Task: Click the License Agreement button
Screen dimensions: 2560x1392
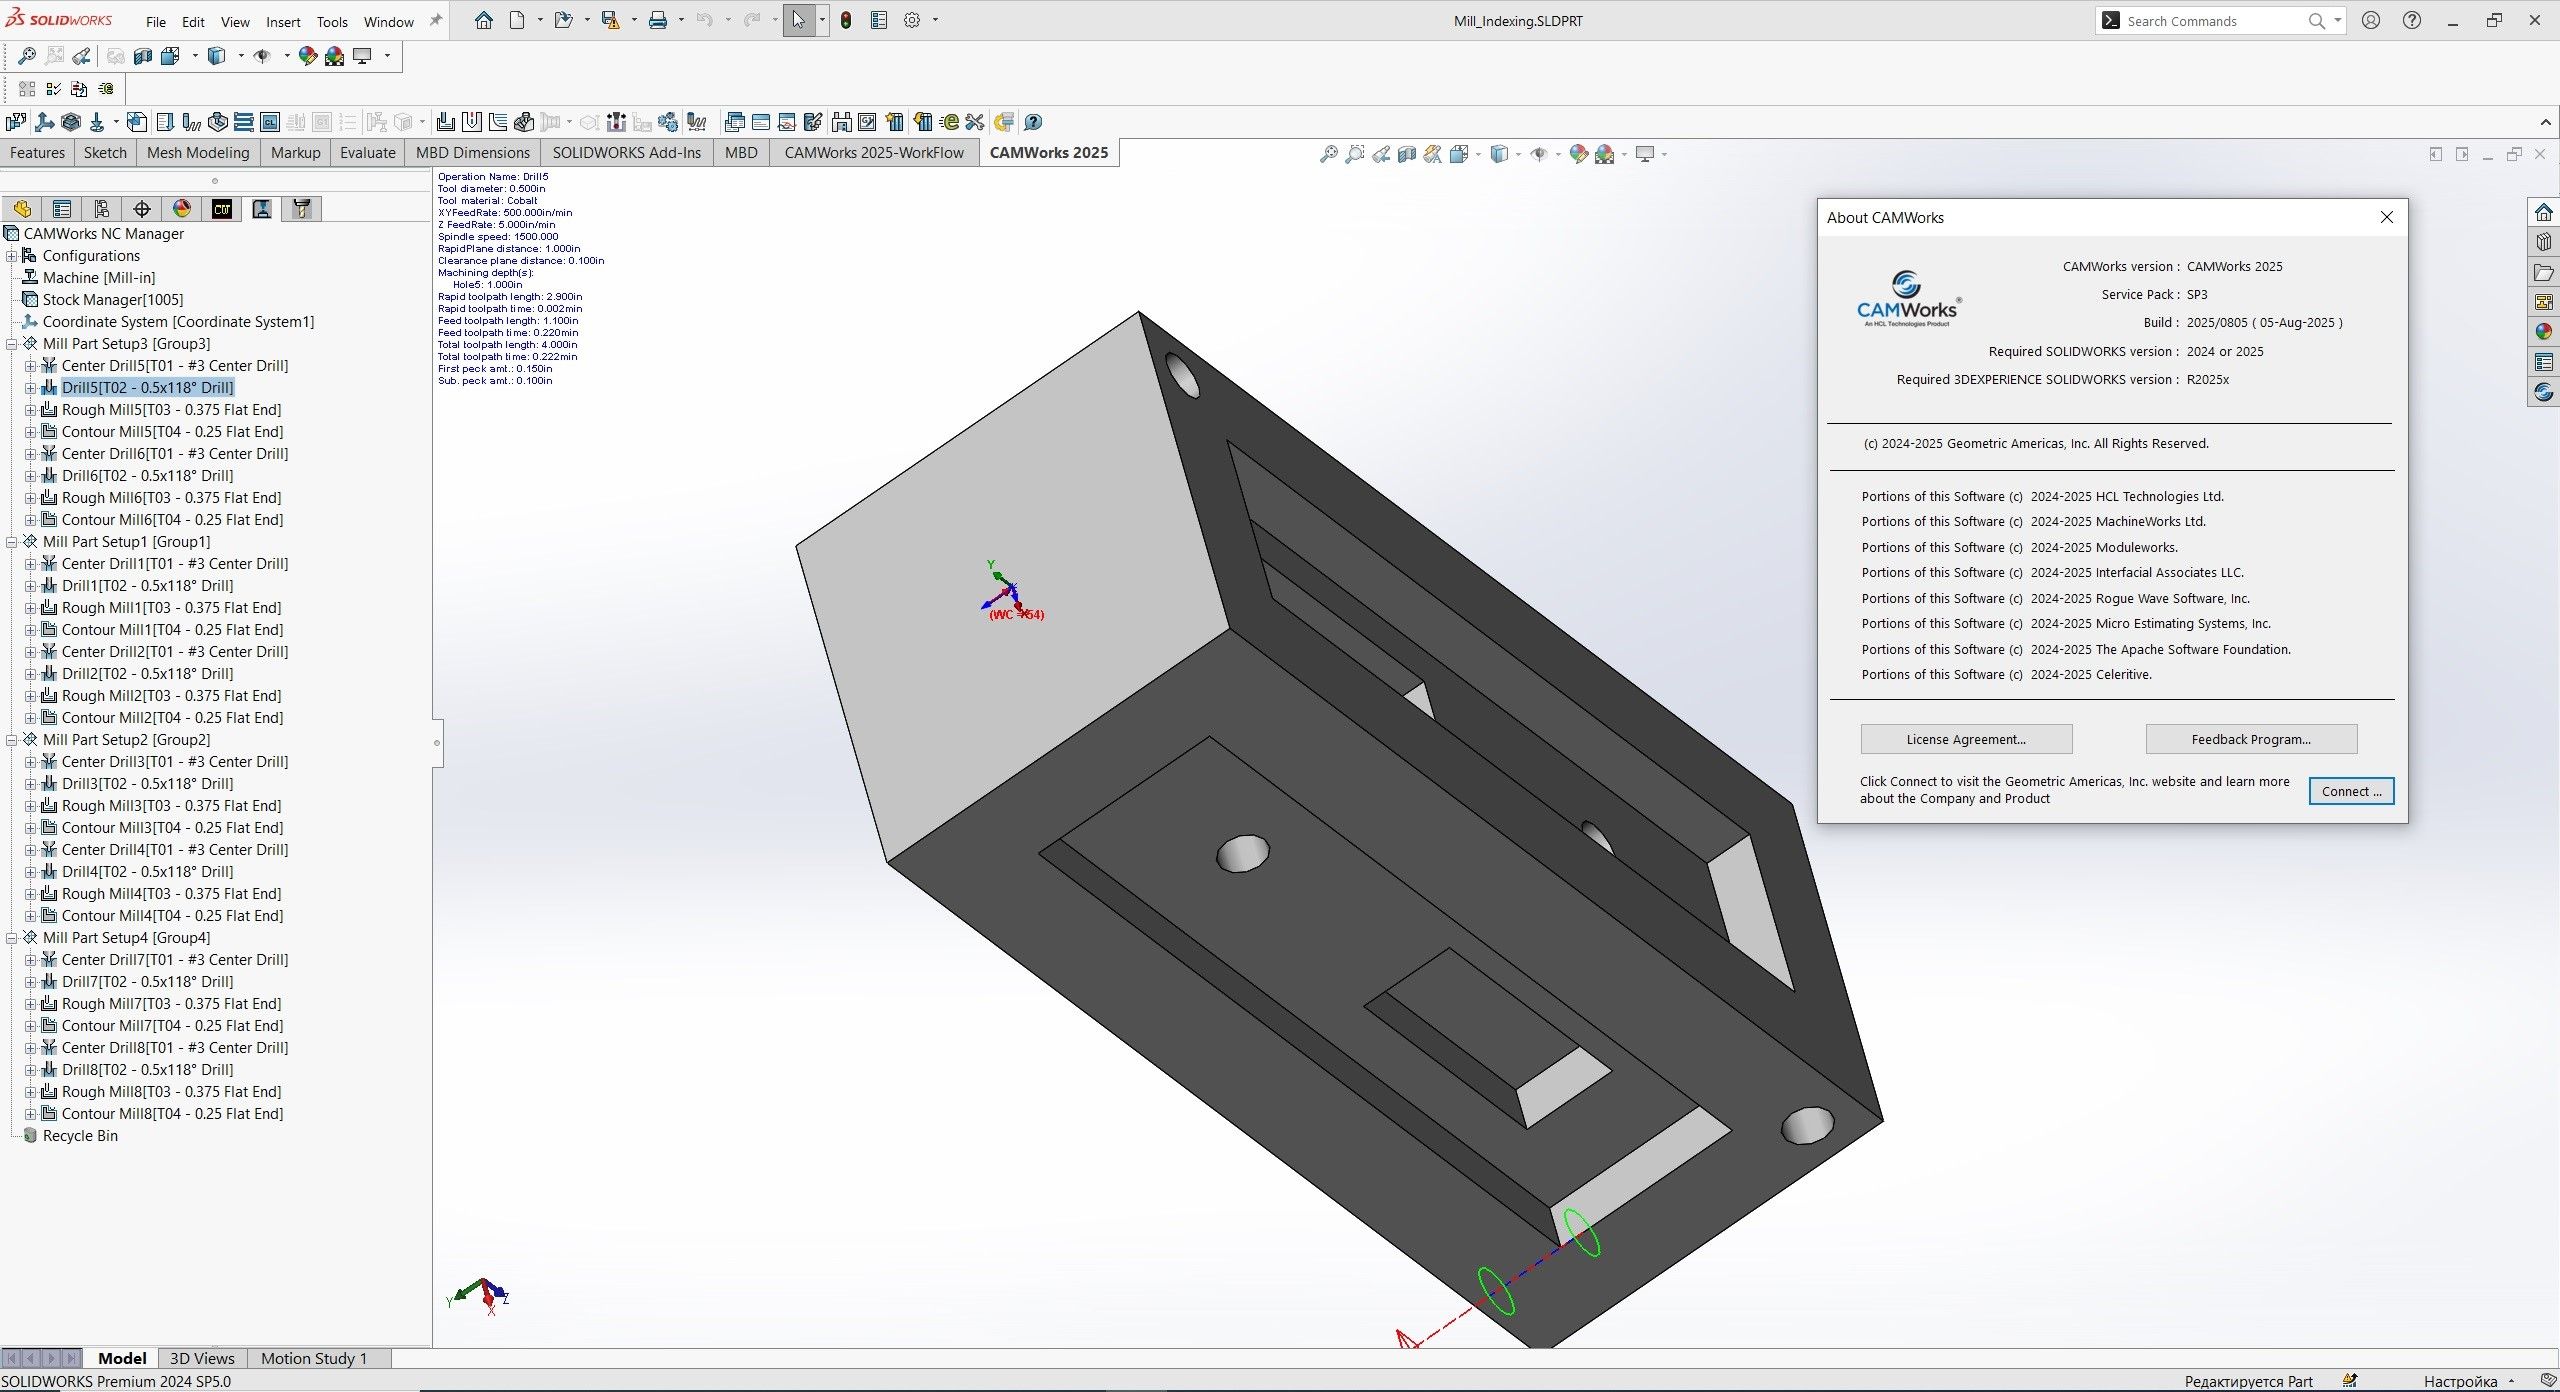Action: [x=1966, y=739]
